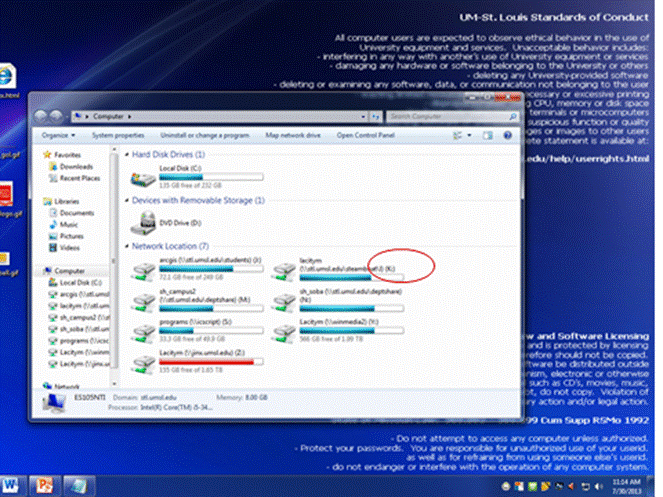Open the sh_campus2 deptshare (M:) drive
663x497 pixels.
click(x=146, y=302)
